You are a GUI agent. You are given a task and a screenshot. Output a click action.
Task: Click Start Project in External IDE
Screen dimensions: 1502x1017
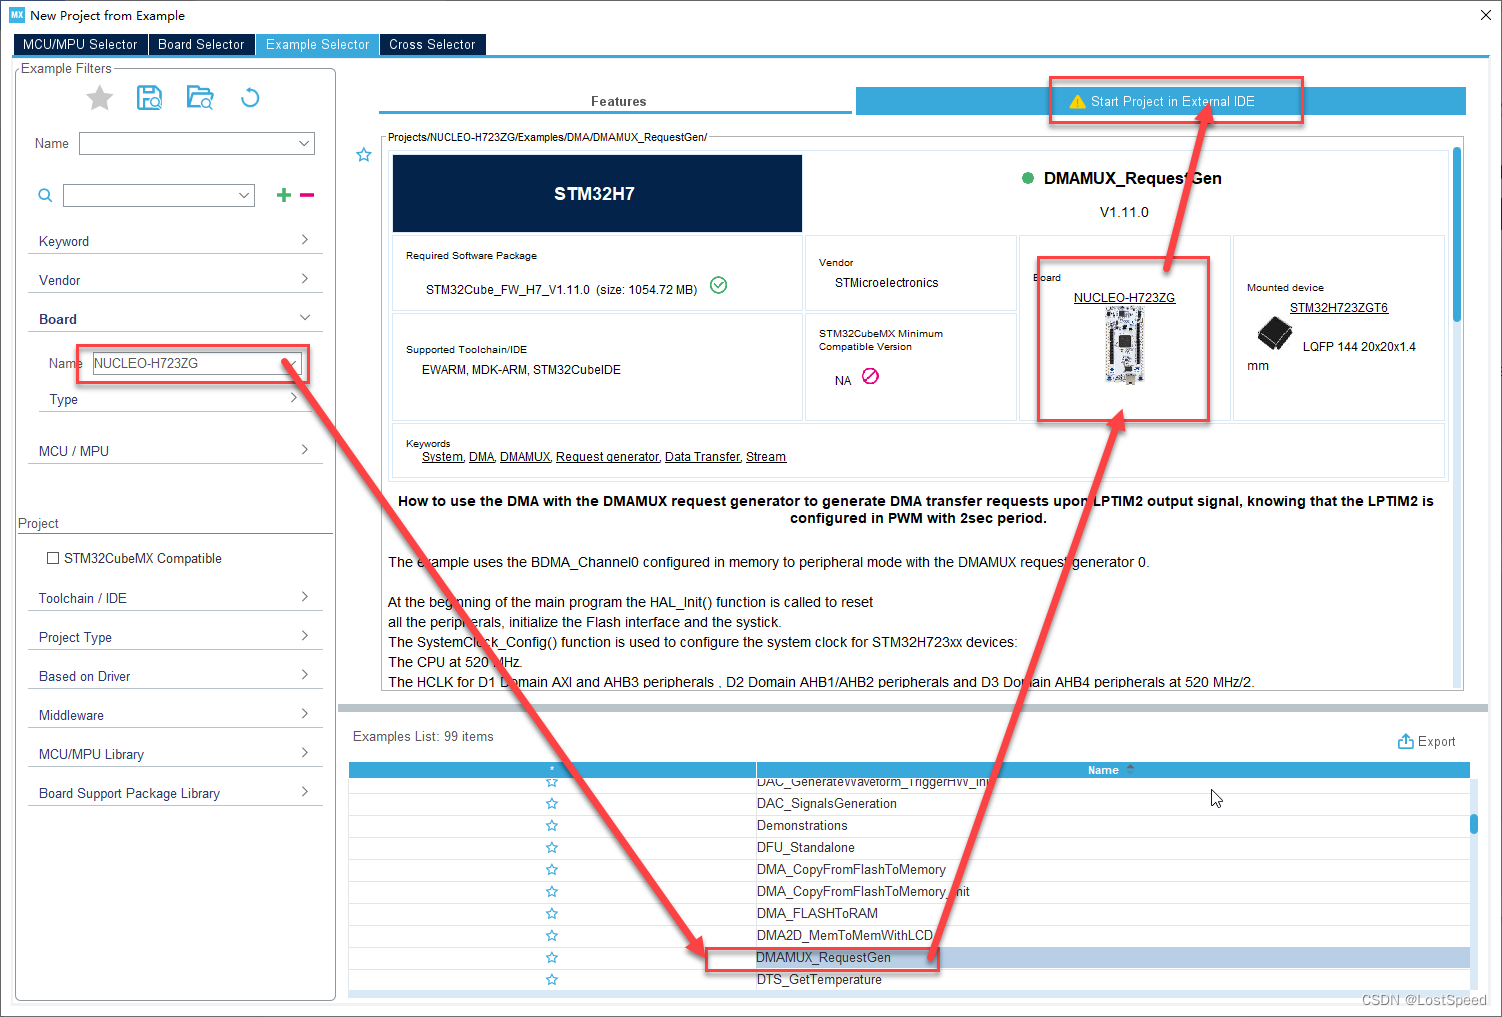point(1161,101)
